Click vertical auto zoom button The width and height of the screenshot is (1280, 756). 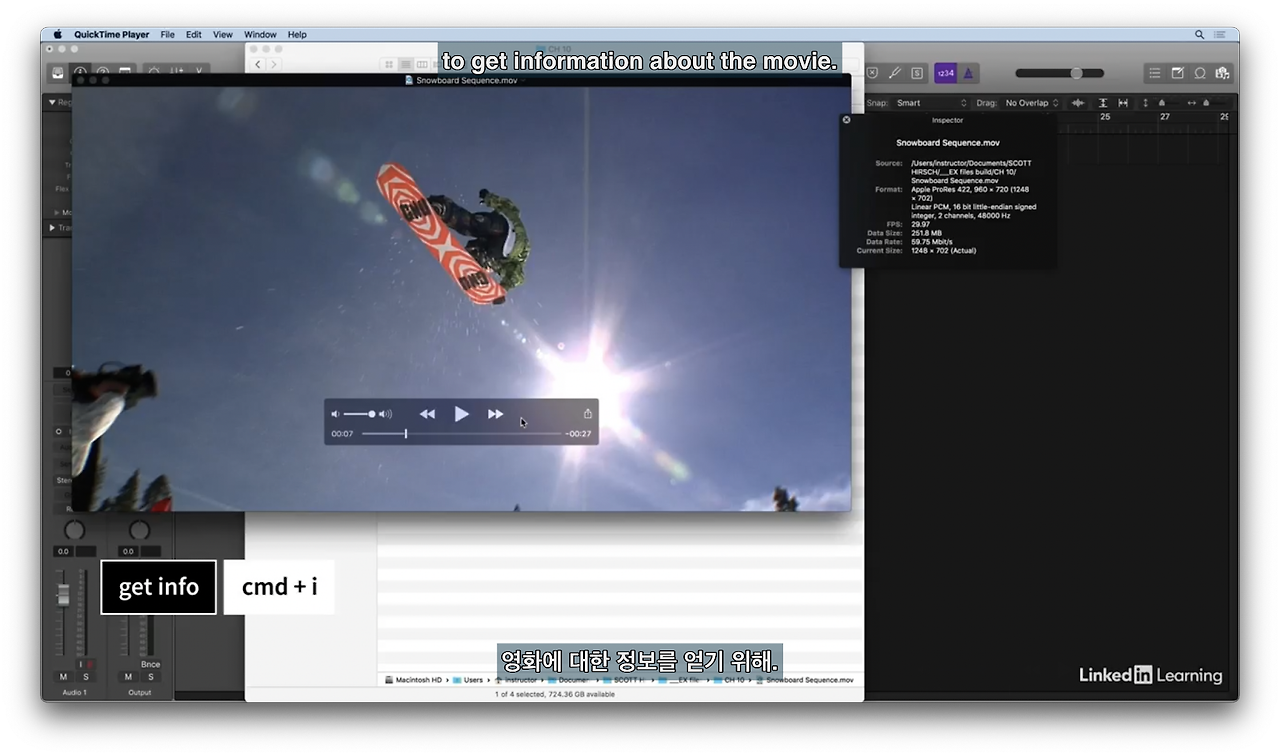pos(1103,103)
